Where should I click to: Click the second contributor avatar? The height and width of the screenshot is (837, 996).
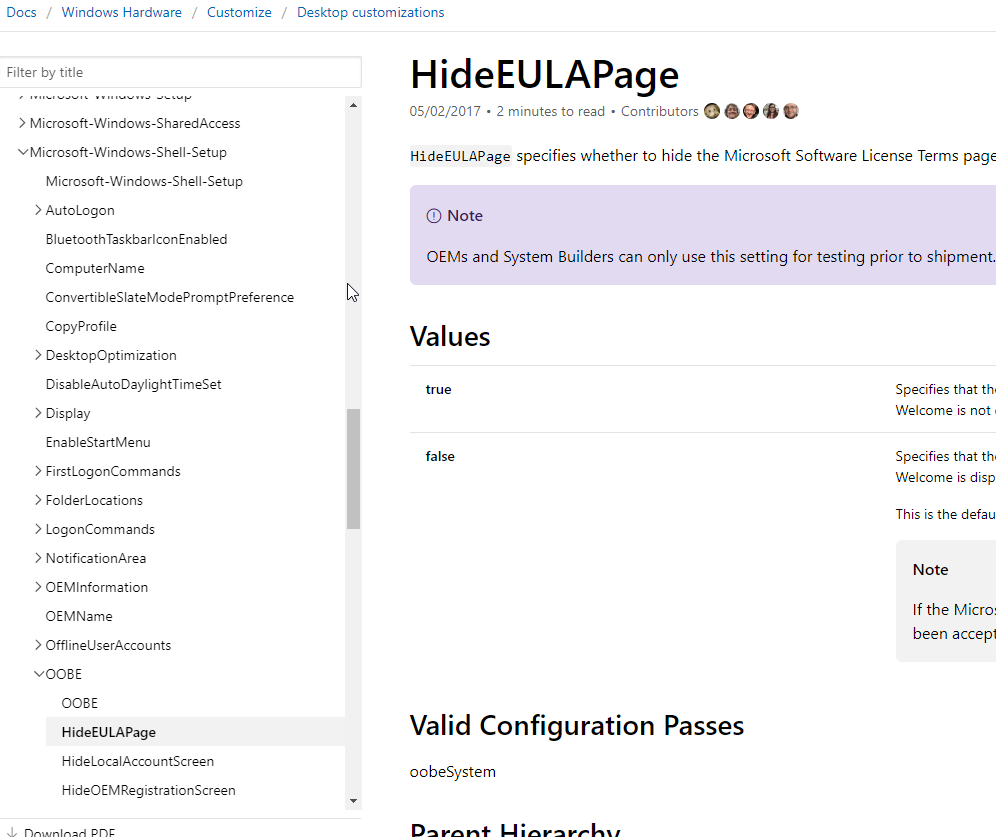click(732, 111)
